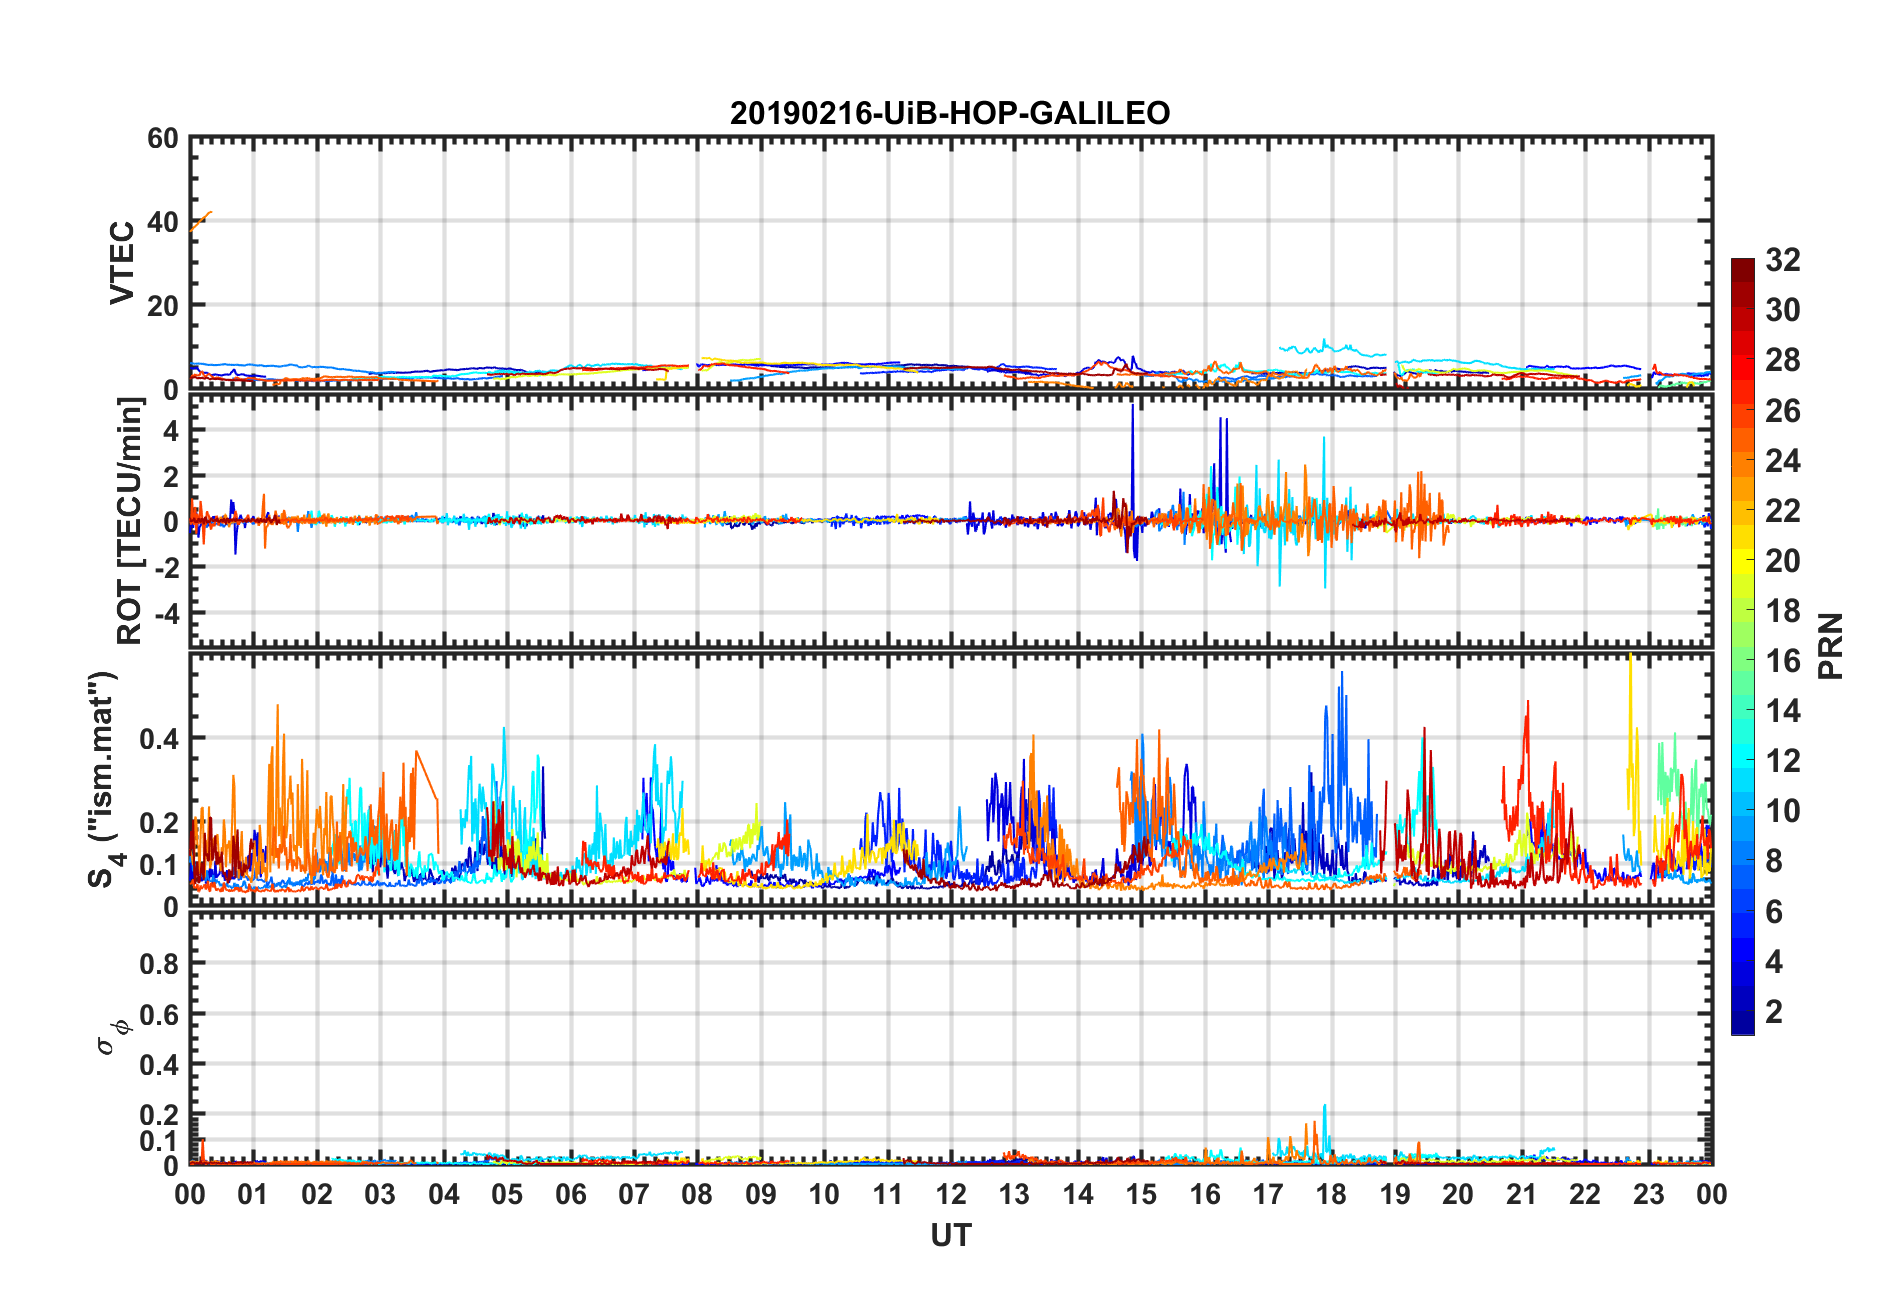Click sigma phi axis tick 0.8
1902x1292 pixels.
(x=159, y=964)
